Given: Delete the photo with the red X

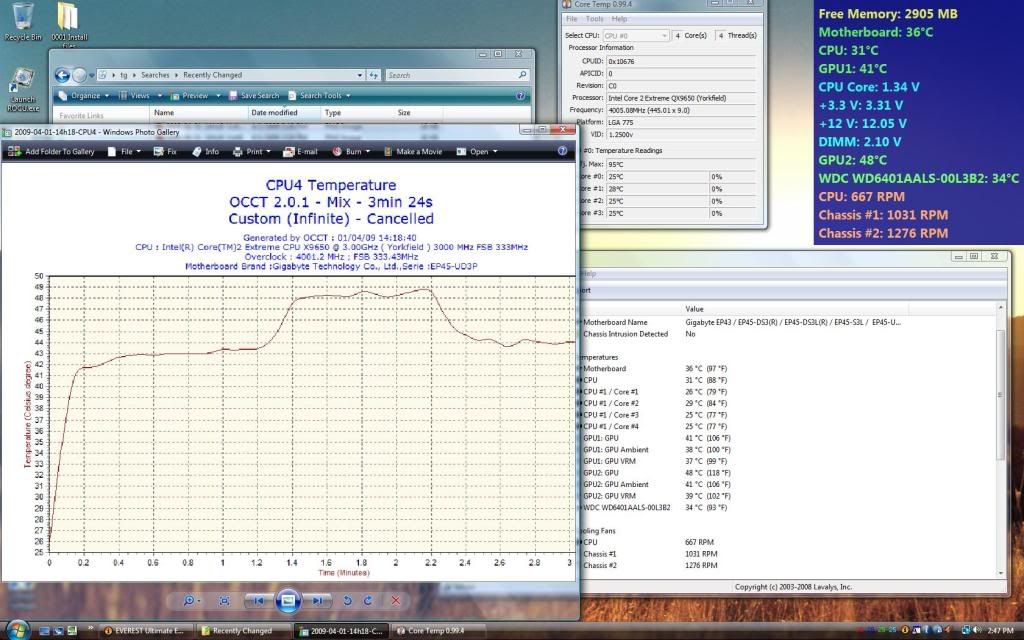Looking at the screenshot, I should point(395,601).
